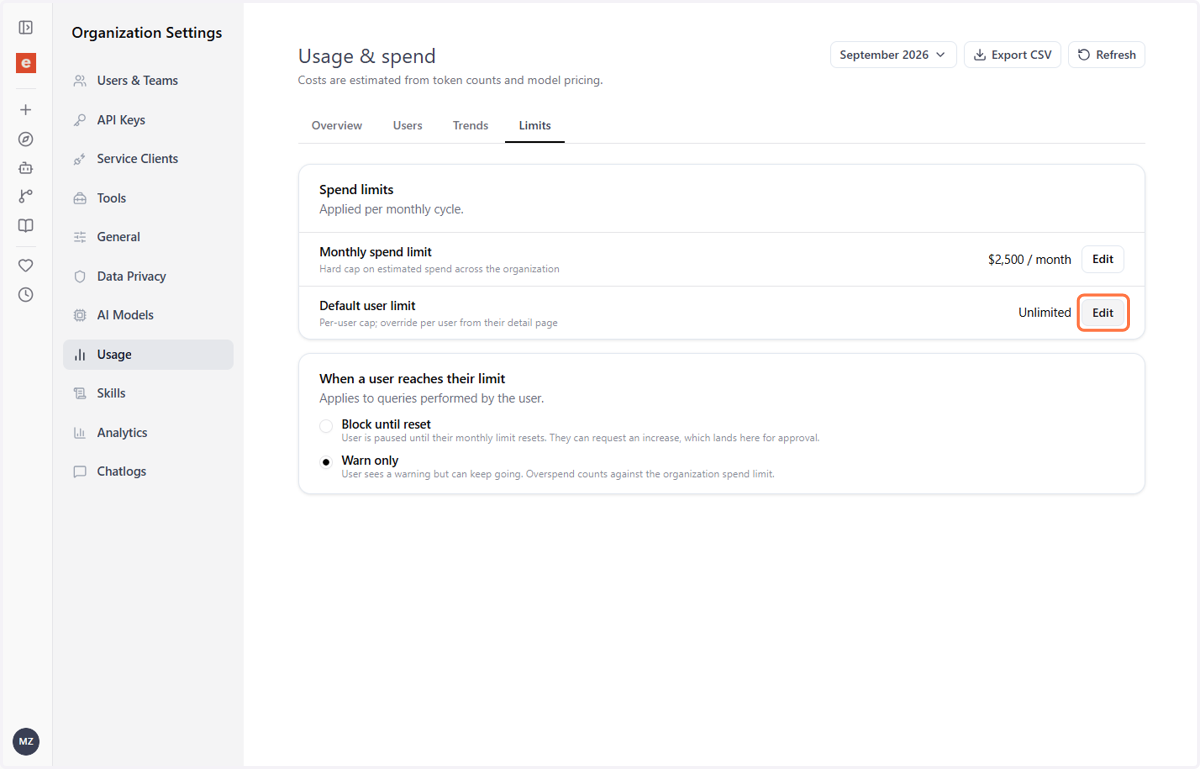Image resolution: width=1200 pixels, height=769 pixels.
Task: Click the plus new item icon
Action: (x=26, y=110)
